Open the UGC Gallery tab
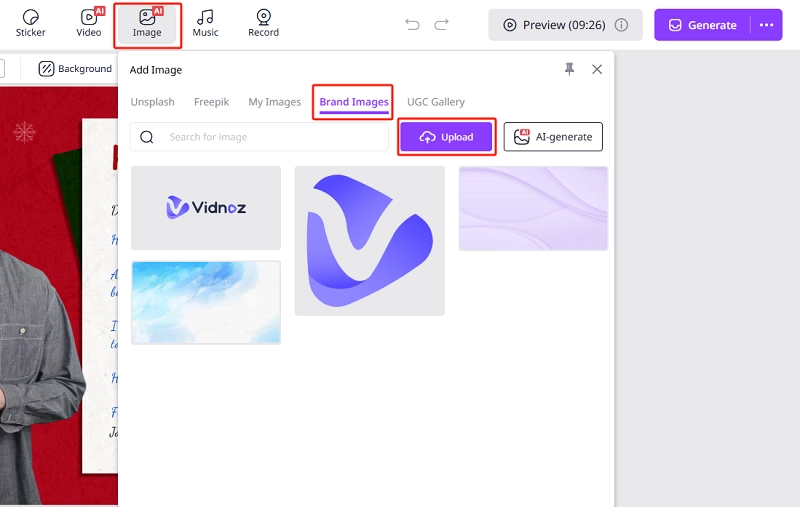 coord(435,102)
